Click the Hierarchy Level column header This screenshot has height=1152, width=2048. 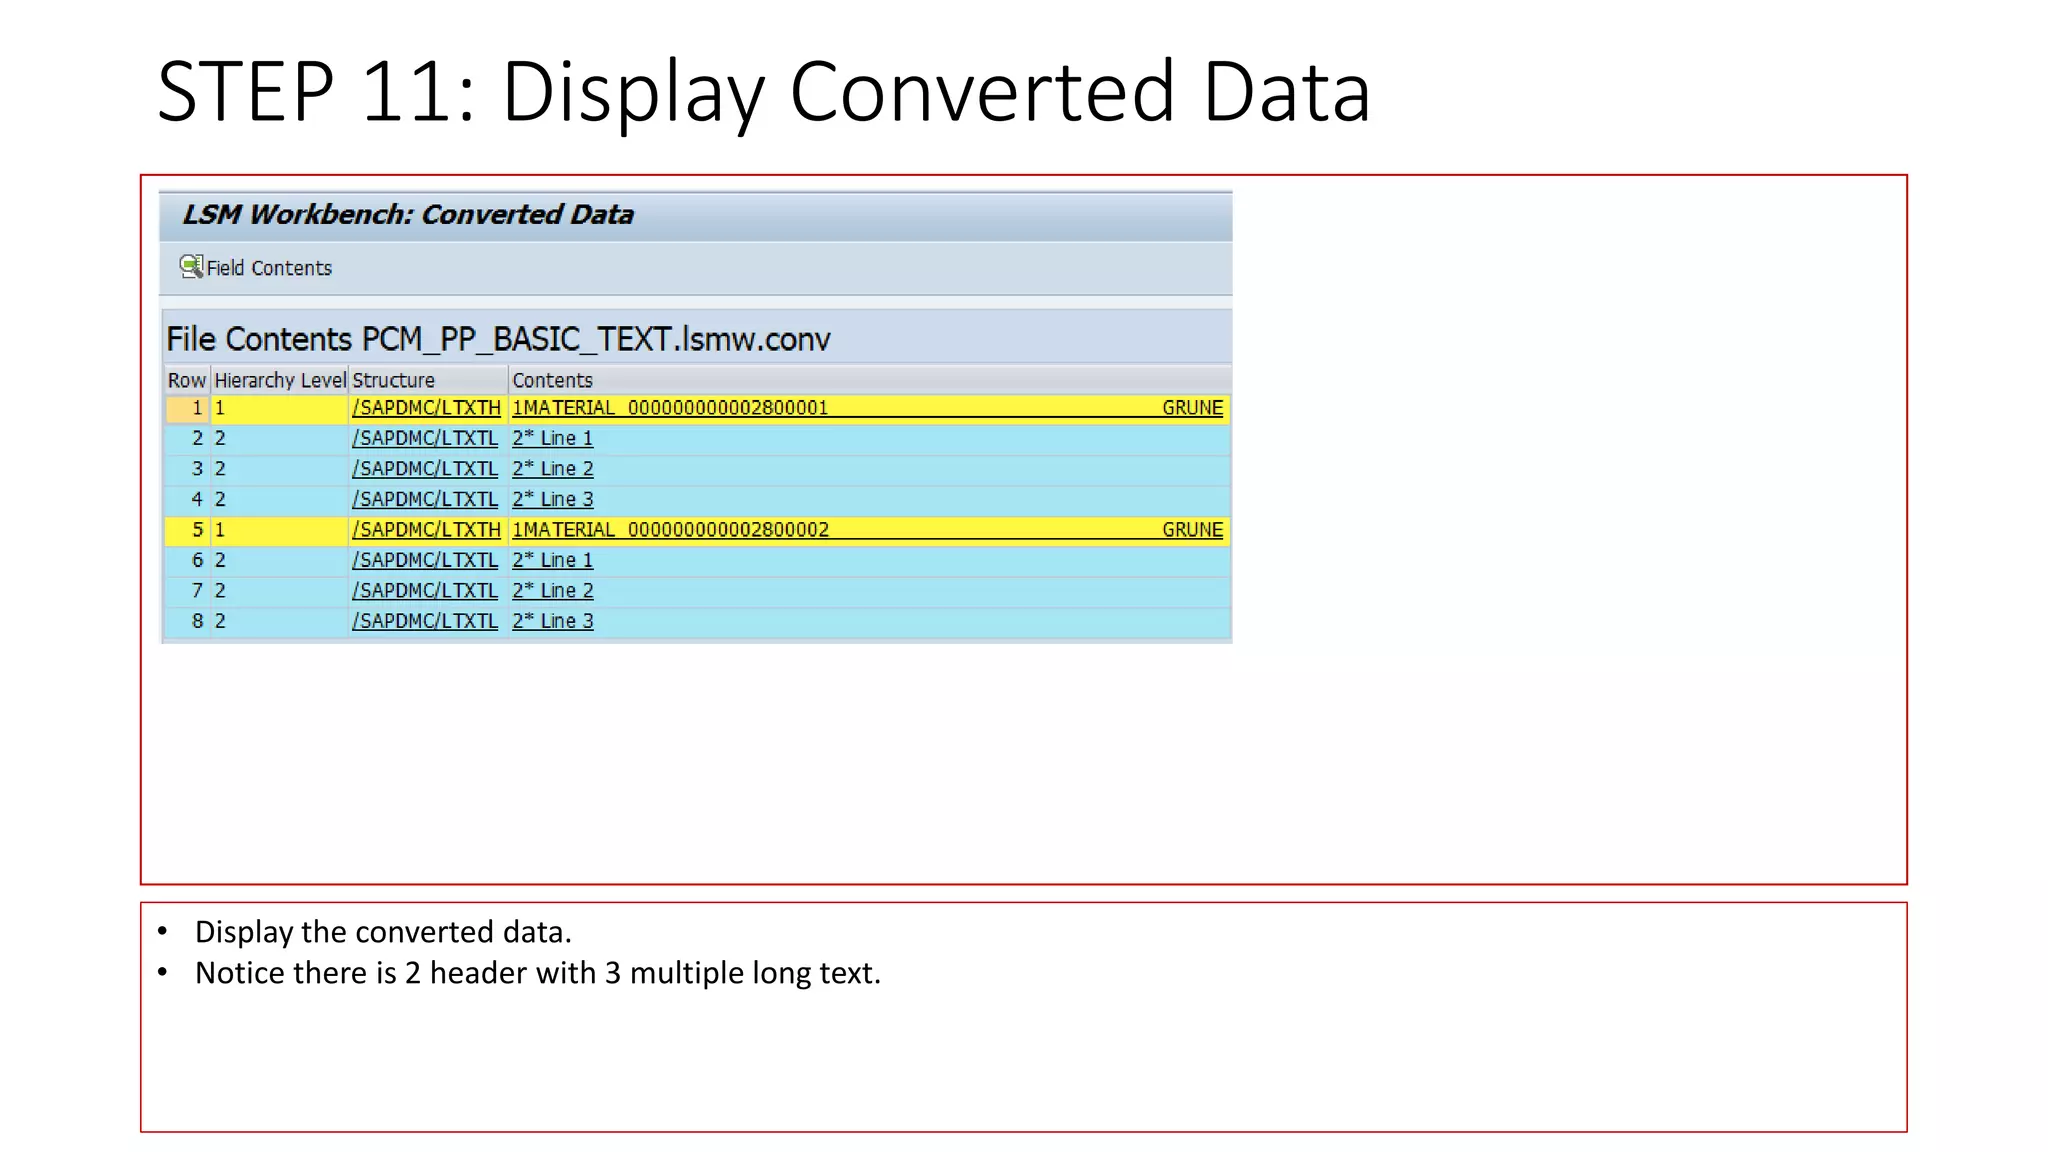click(279, 381)
